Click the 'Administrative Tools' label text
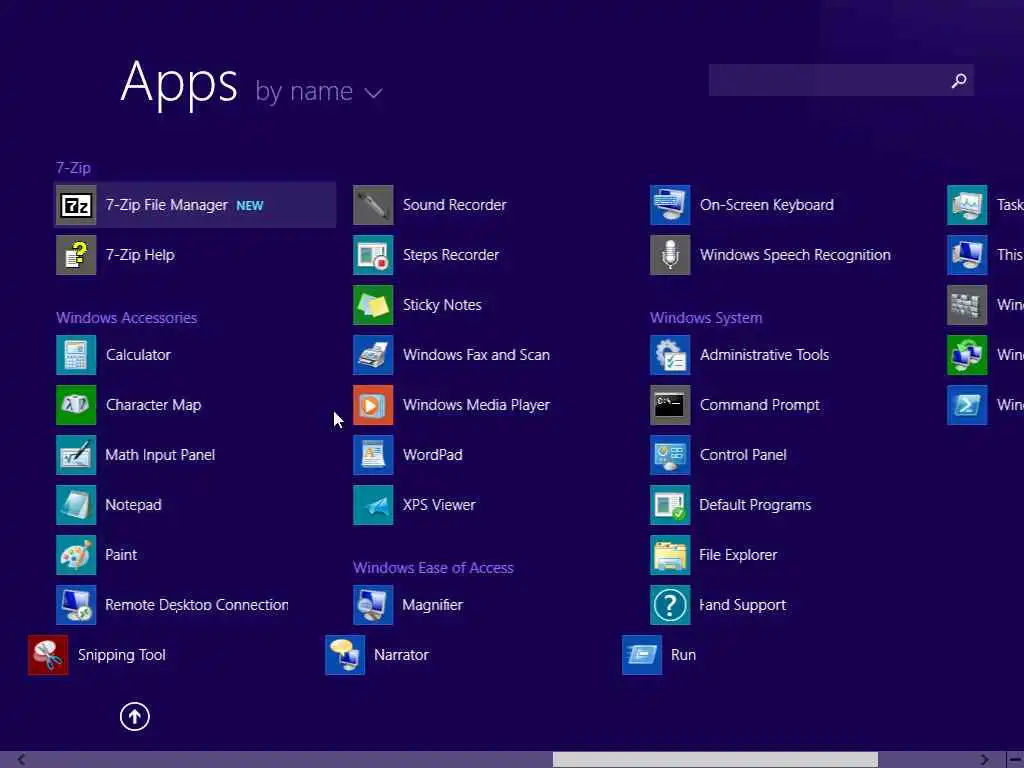This screenshot has height=768, width=1024. 764,355
